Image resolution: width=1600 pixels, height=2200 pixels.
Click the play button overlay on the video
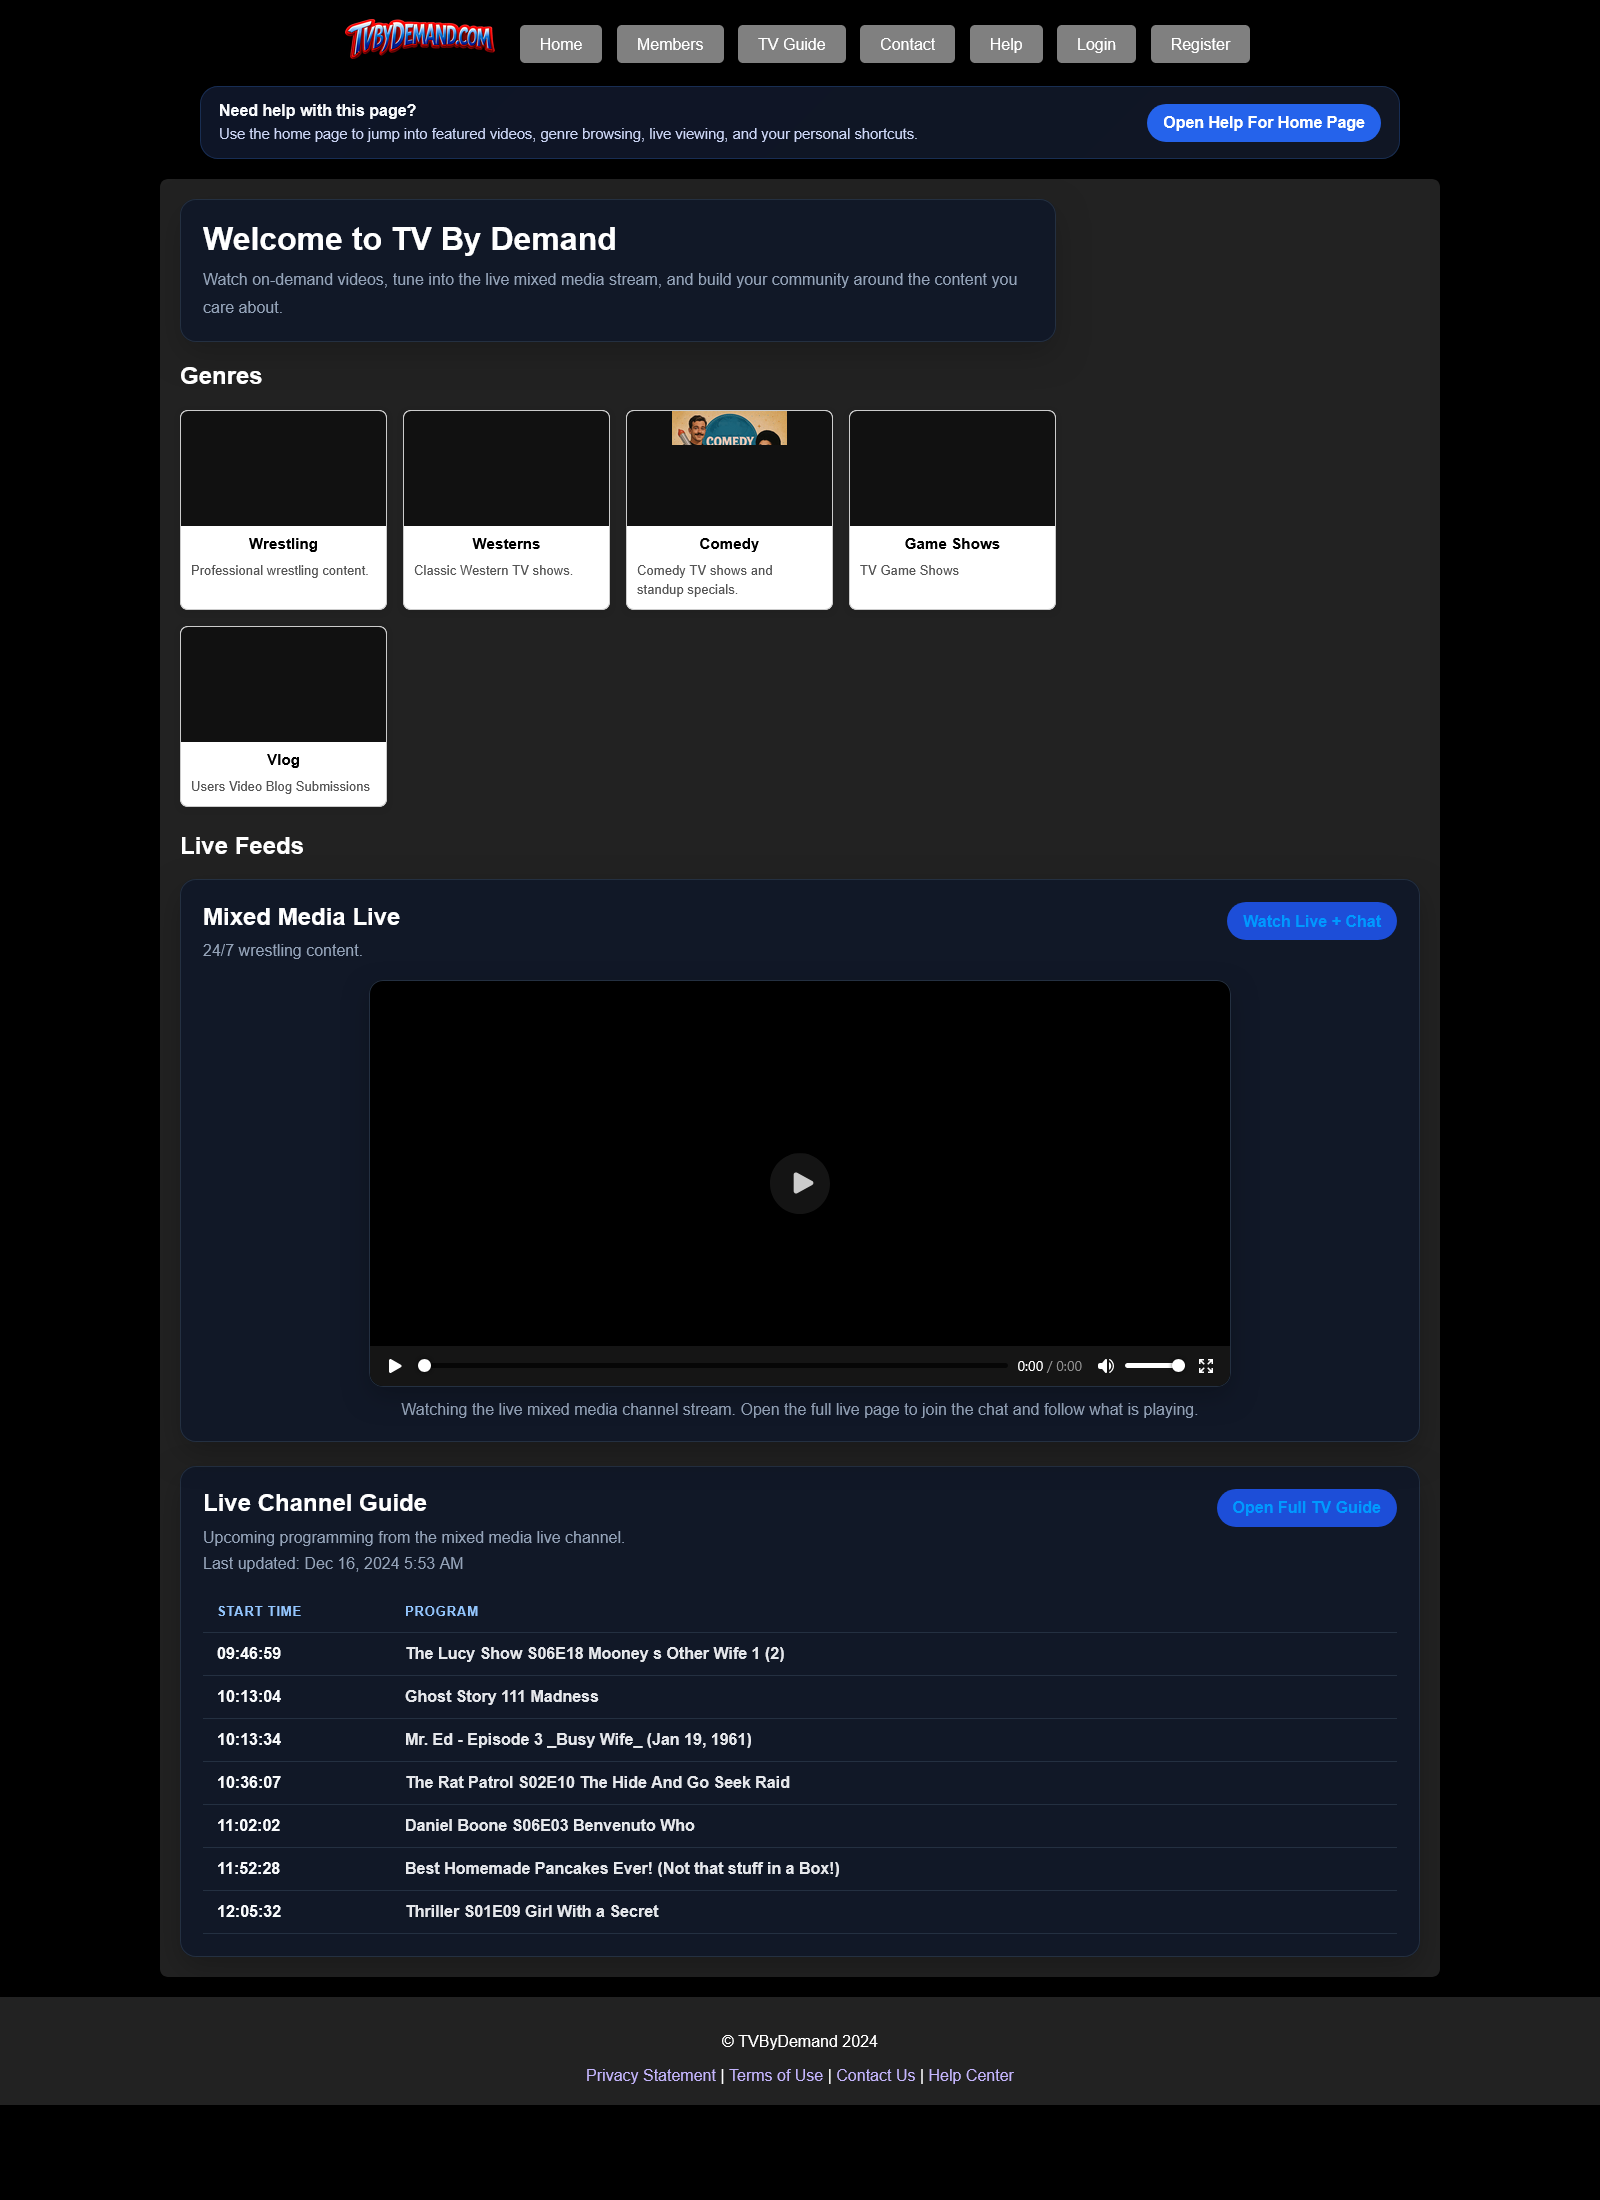click(x=799, y=1183)
